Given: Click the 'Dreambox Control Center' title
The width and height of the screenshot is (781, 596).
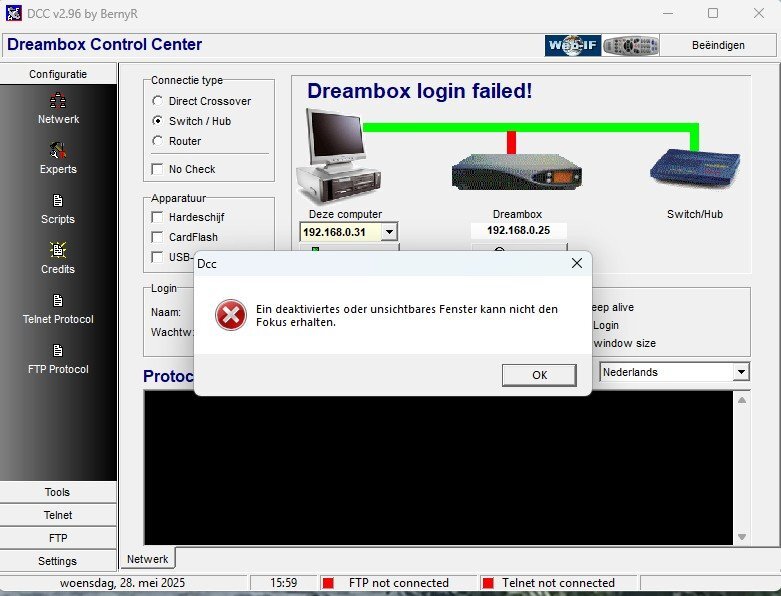Looking at the screenshot, I should click(105, 44).
